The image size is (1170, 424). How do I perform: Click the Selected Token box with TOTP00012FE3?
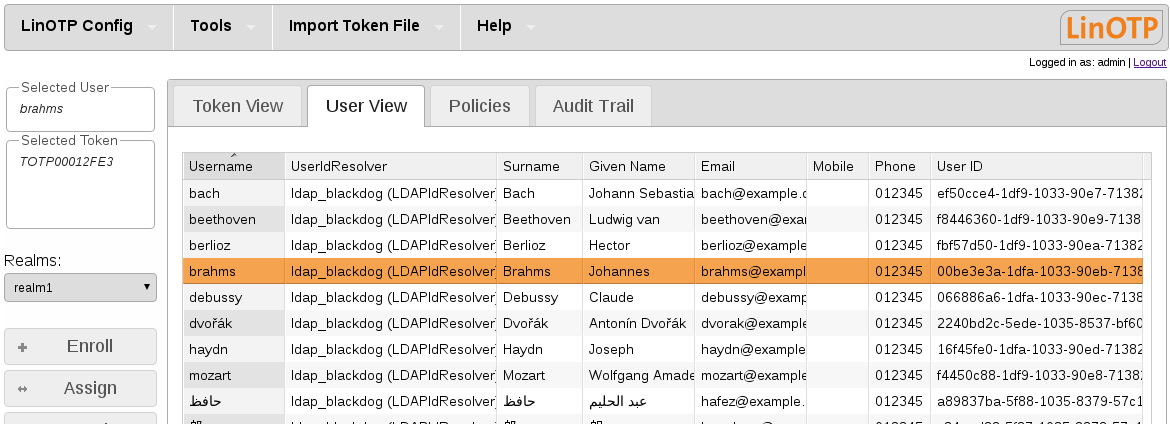[80, 185]
